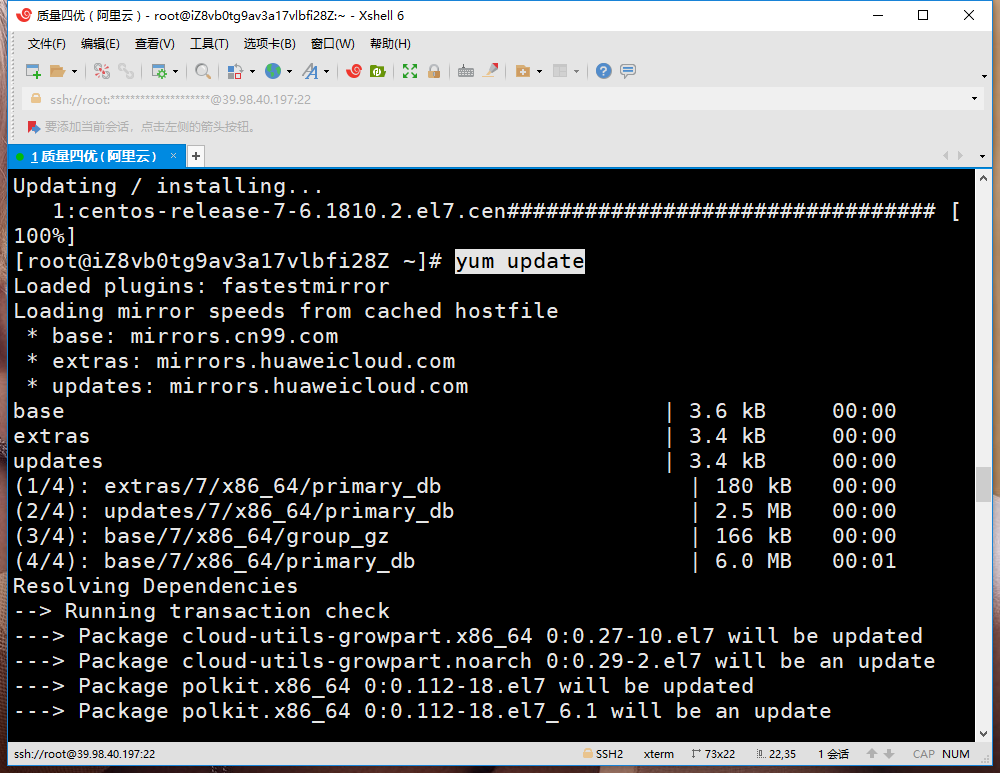
Task: Expand the Open folder dropdown arrow
Action: pos(74,72)
